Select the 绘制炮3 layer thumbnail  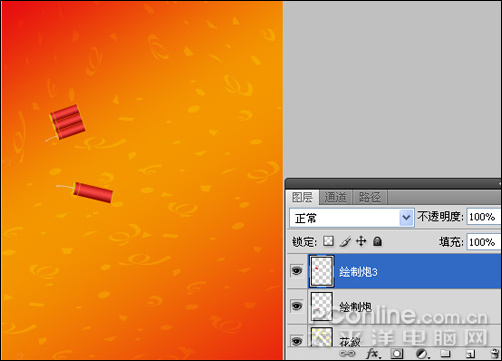pos(322,271)
